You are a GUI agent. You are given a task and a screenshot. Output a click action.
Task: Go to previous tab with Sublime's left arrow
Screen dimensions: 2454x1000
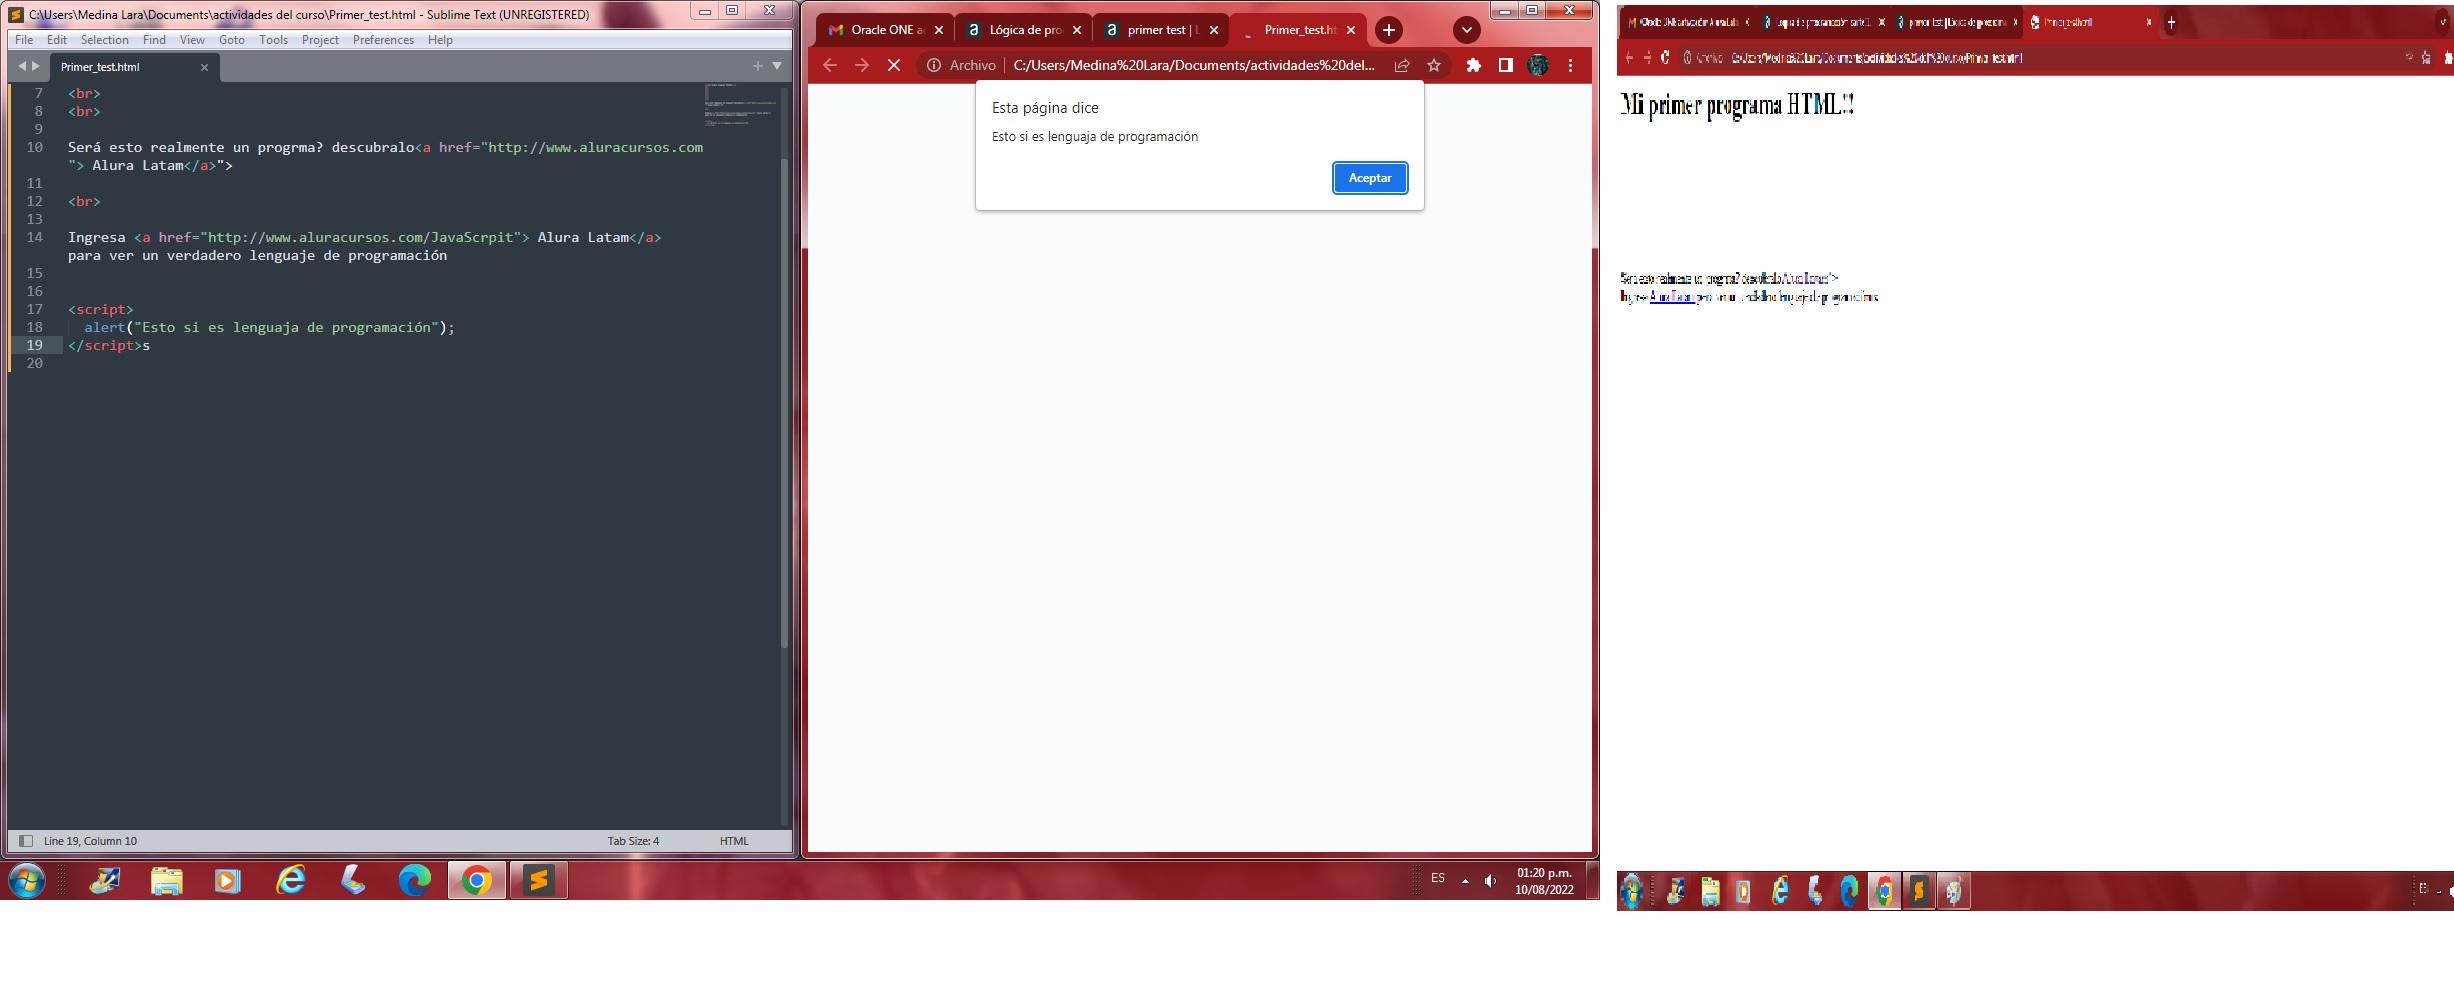(22, 66)
